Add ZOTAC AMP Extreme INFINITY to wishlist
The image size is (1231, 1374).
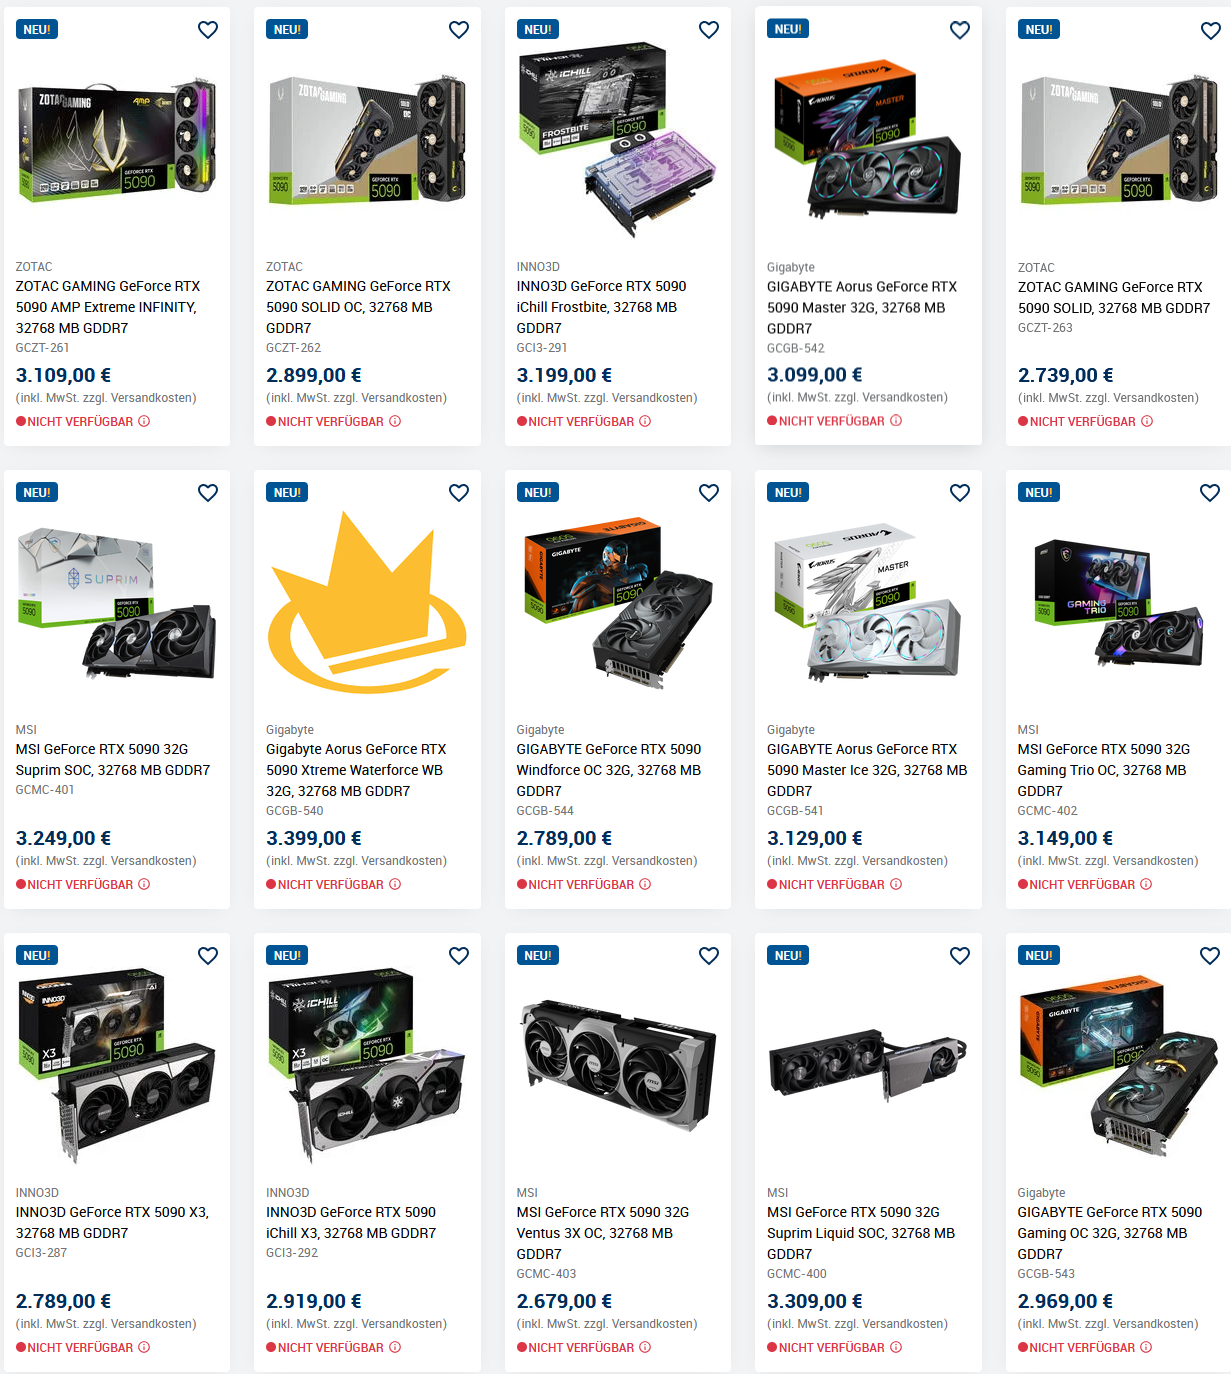[x=208, y=30]
